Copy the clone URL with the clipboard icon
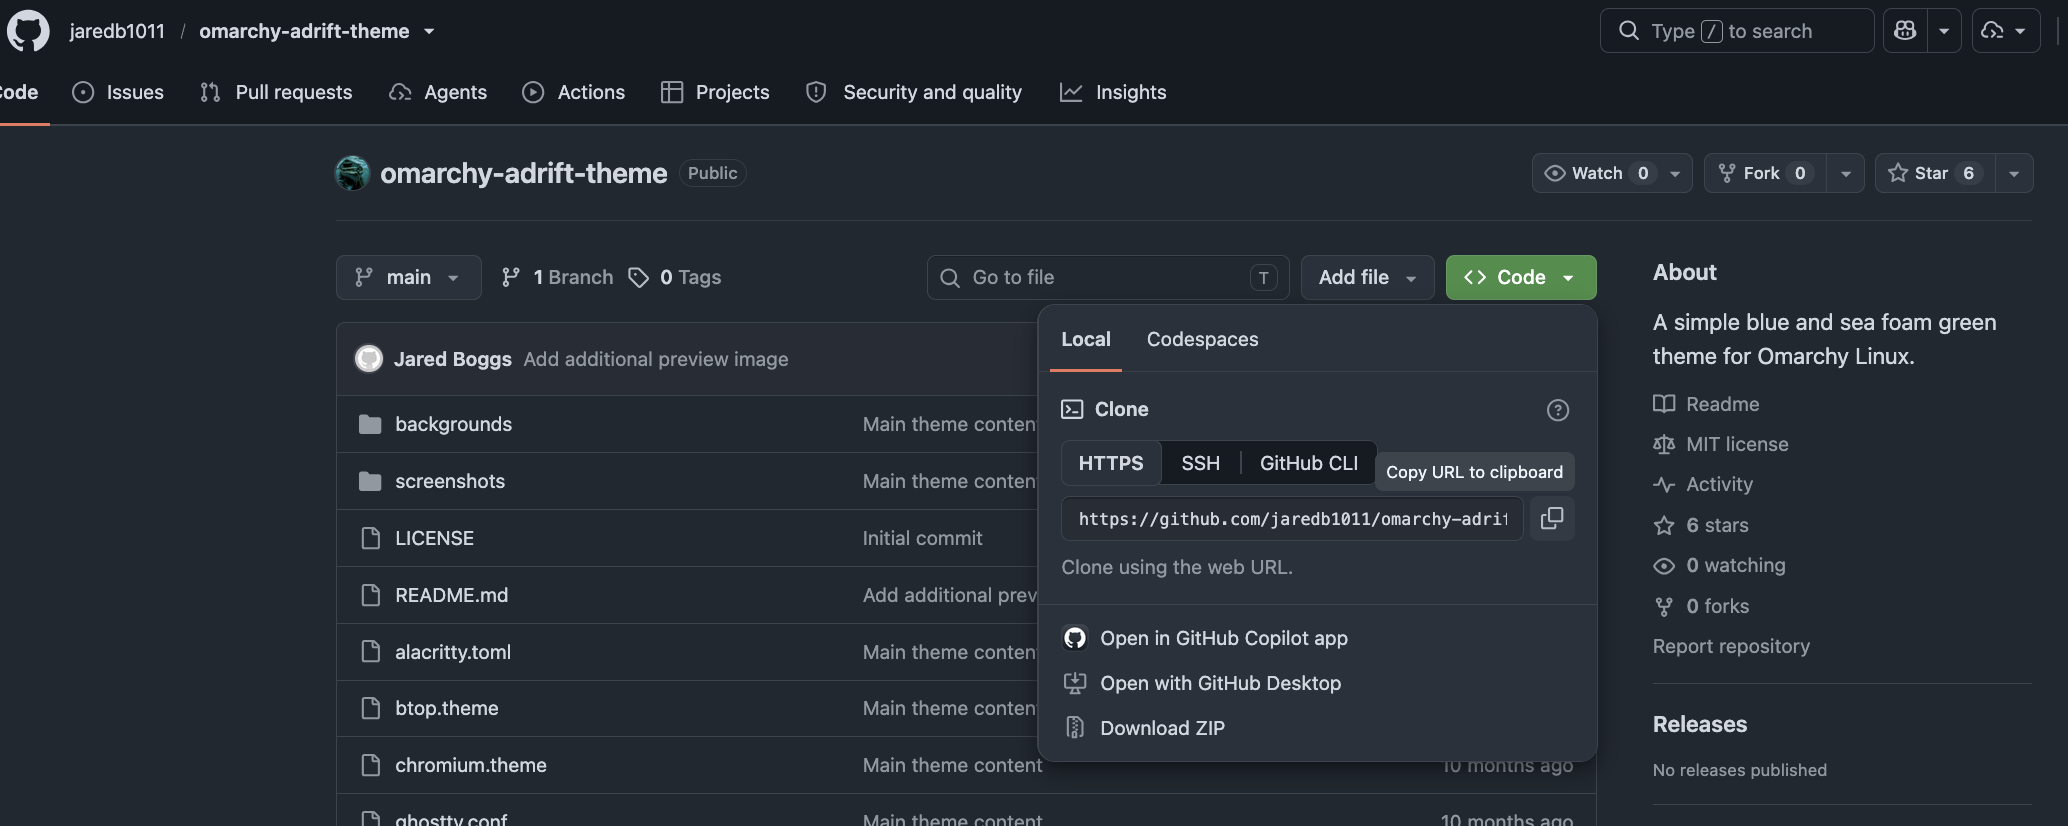 pos(1552,518)
